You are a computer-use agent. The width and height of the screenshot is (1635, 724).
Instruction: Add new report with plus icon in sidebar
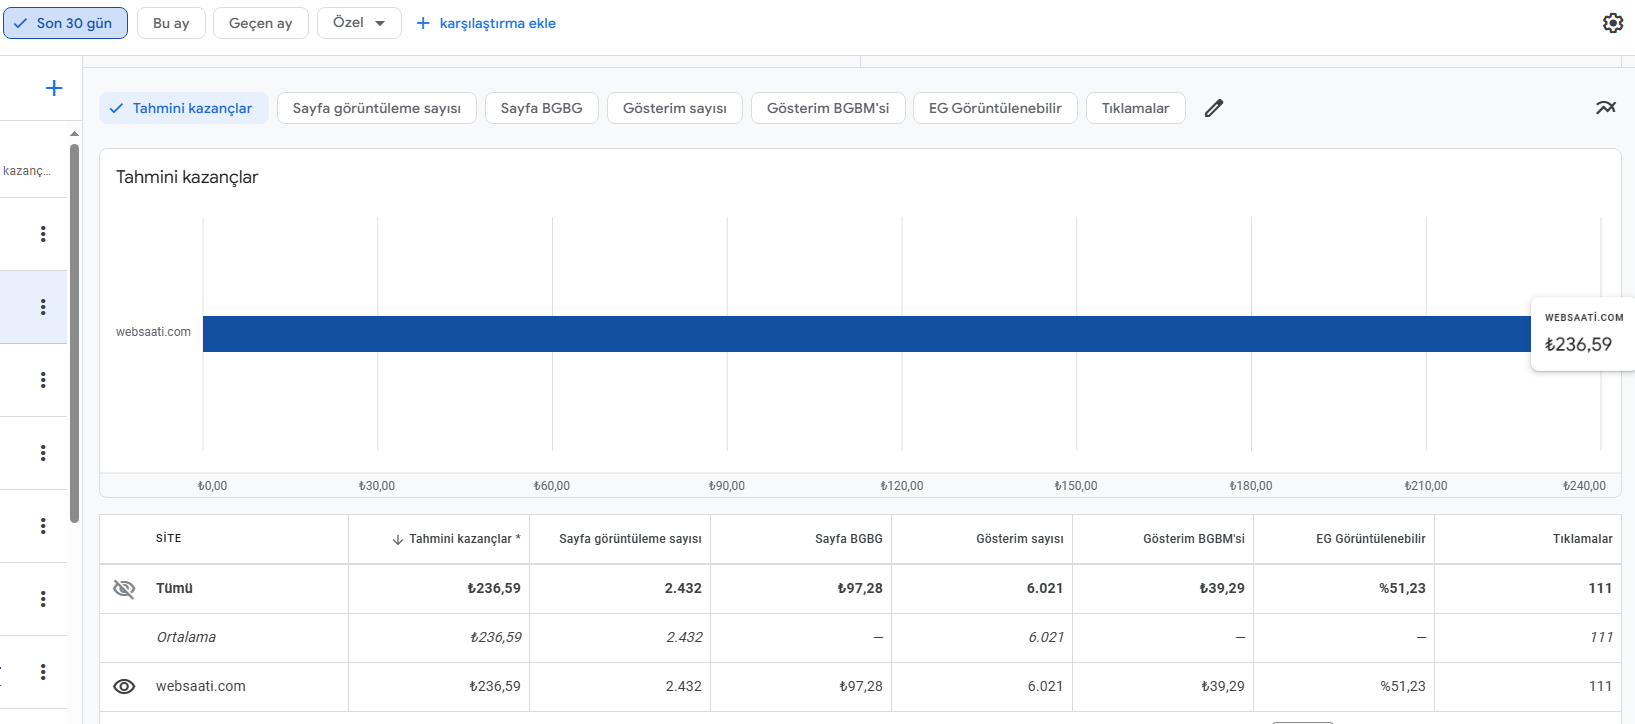click(54, 88)
